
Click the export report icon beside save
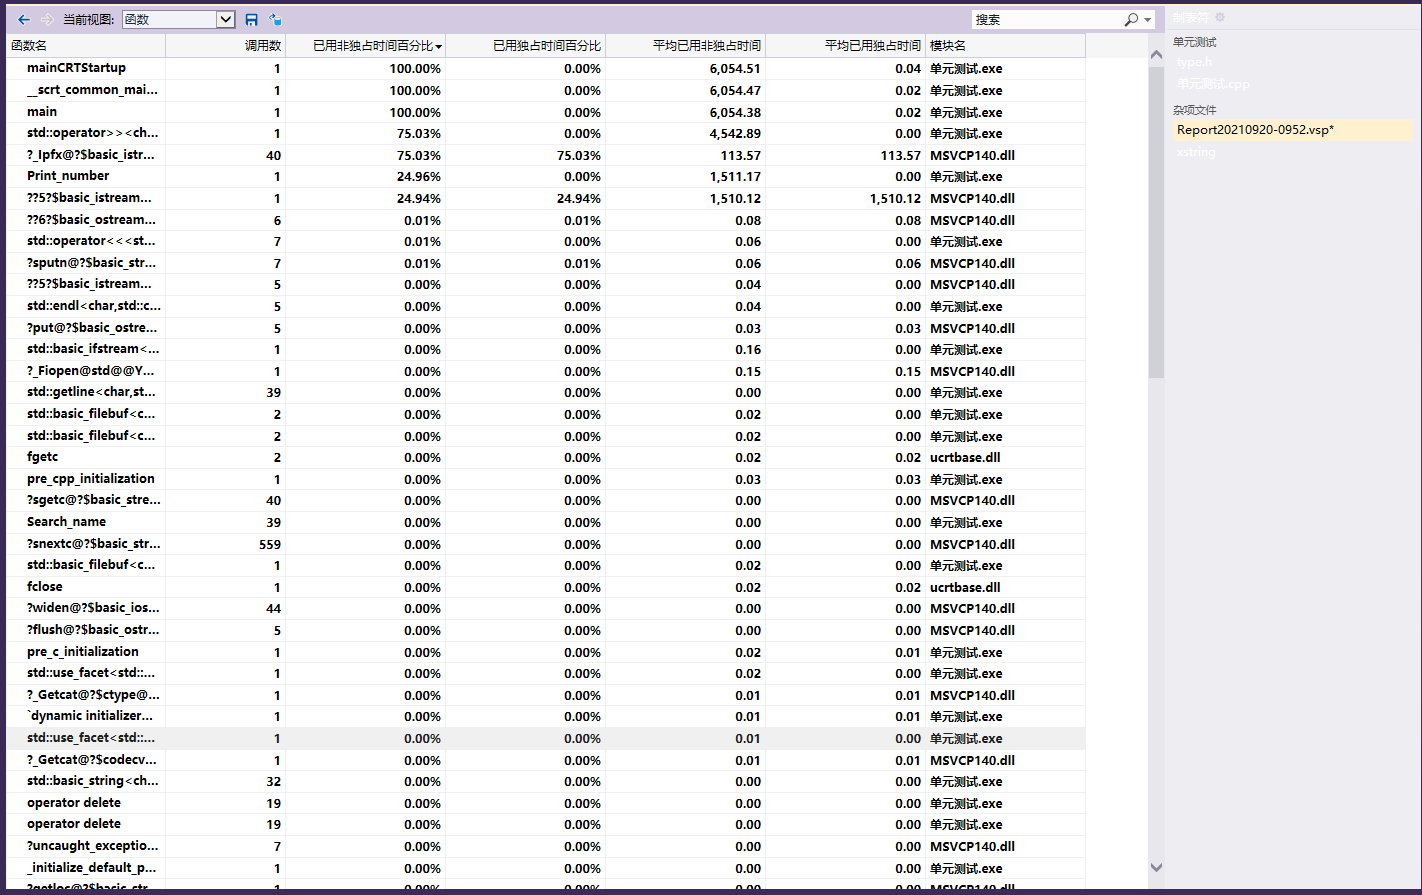click(275, 19)
